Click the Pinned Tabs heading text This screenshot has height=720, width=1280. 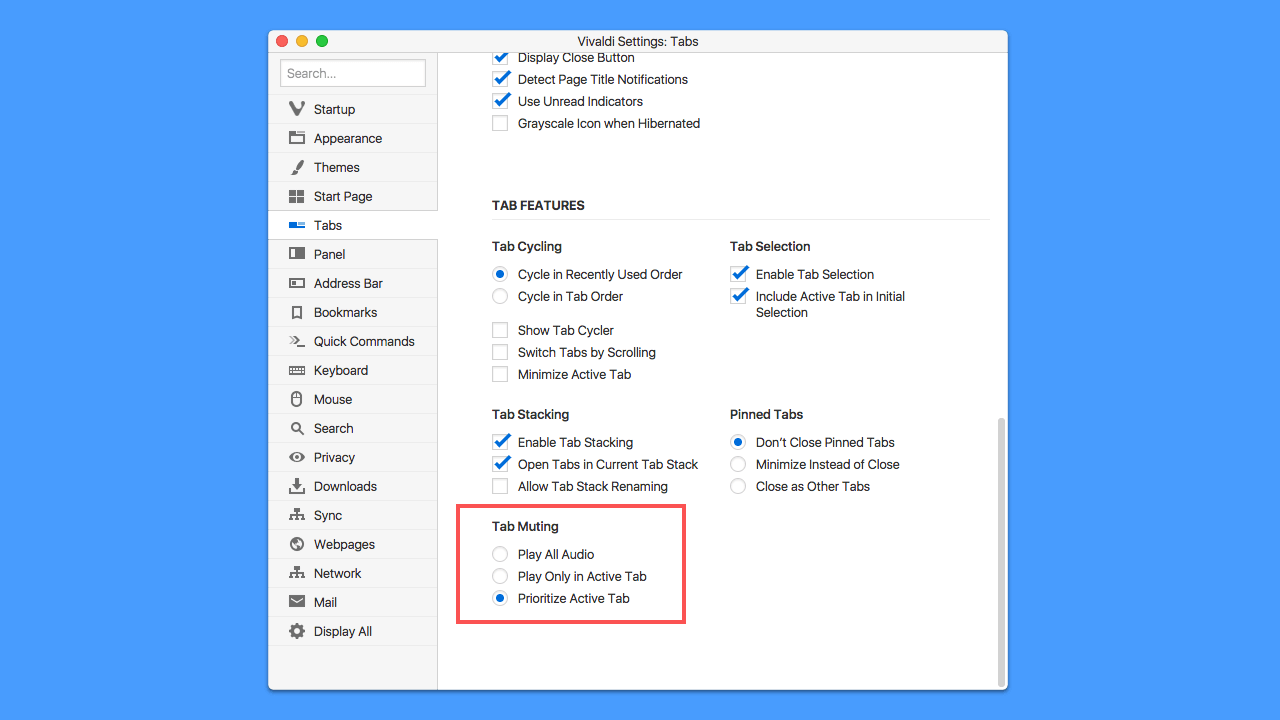tap(766, 414)
